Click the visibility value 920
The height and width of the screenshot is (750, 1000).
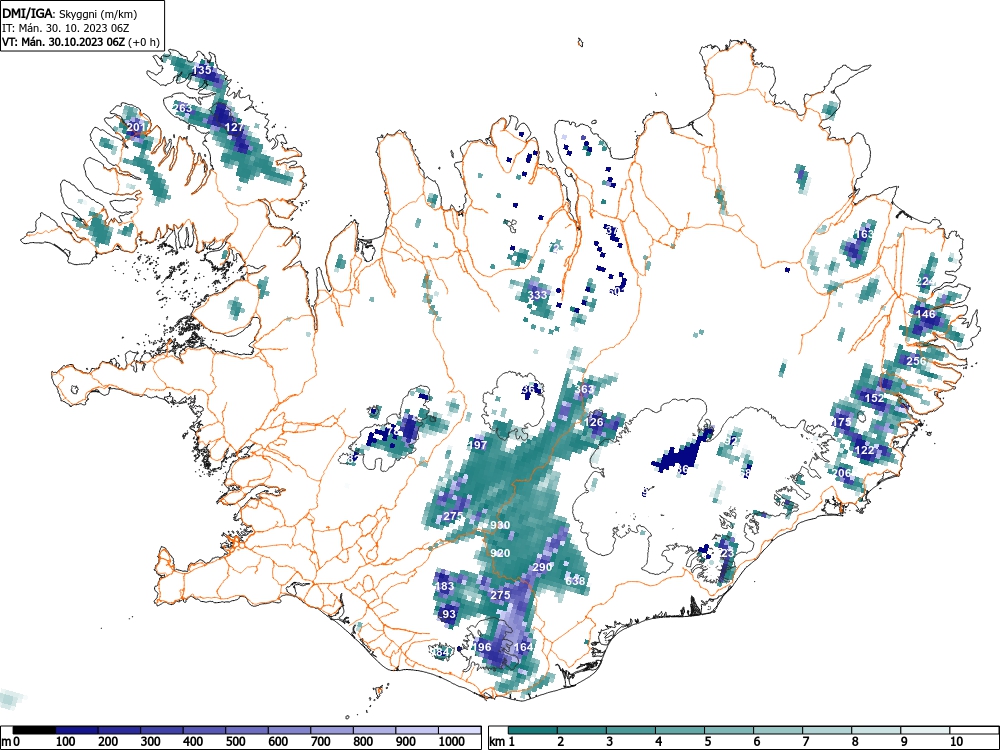[500, 553]
